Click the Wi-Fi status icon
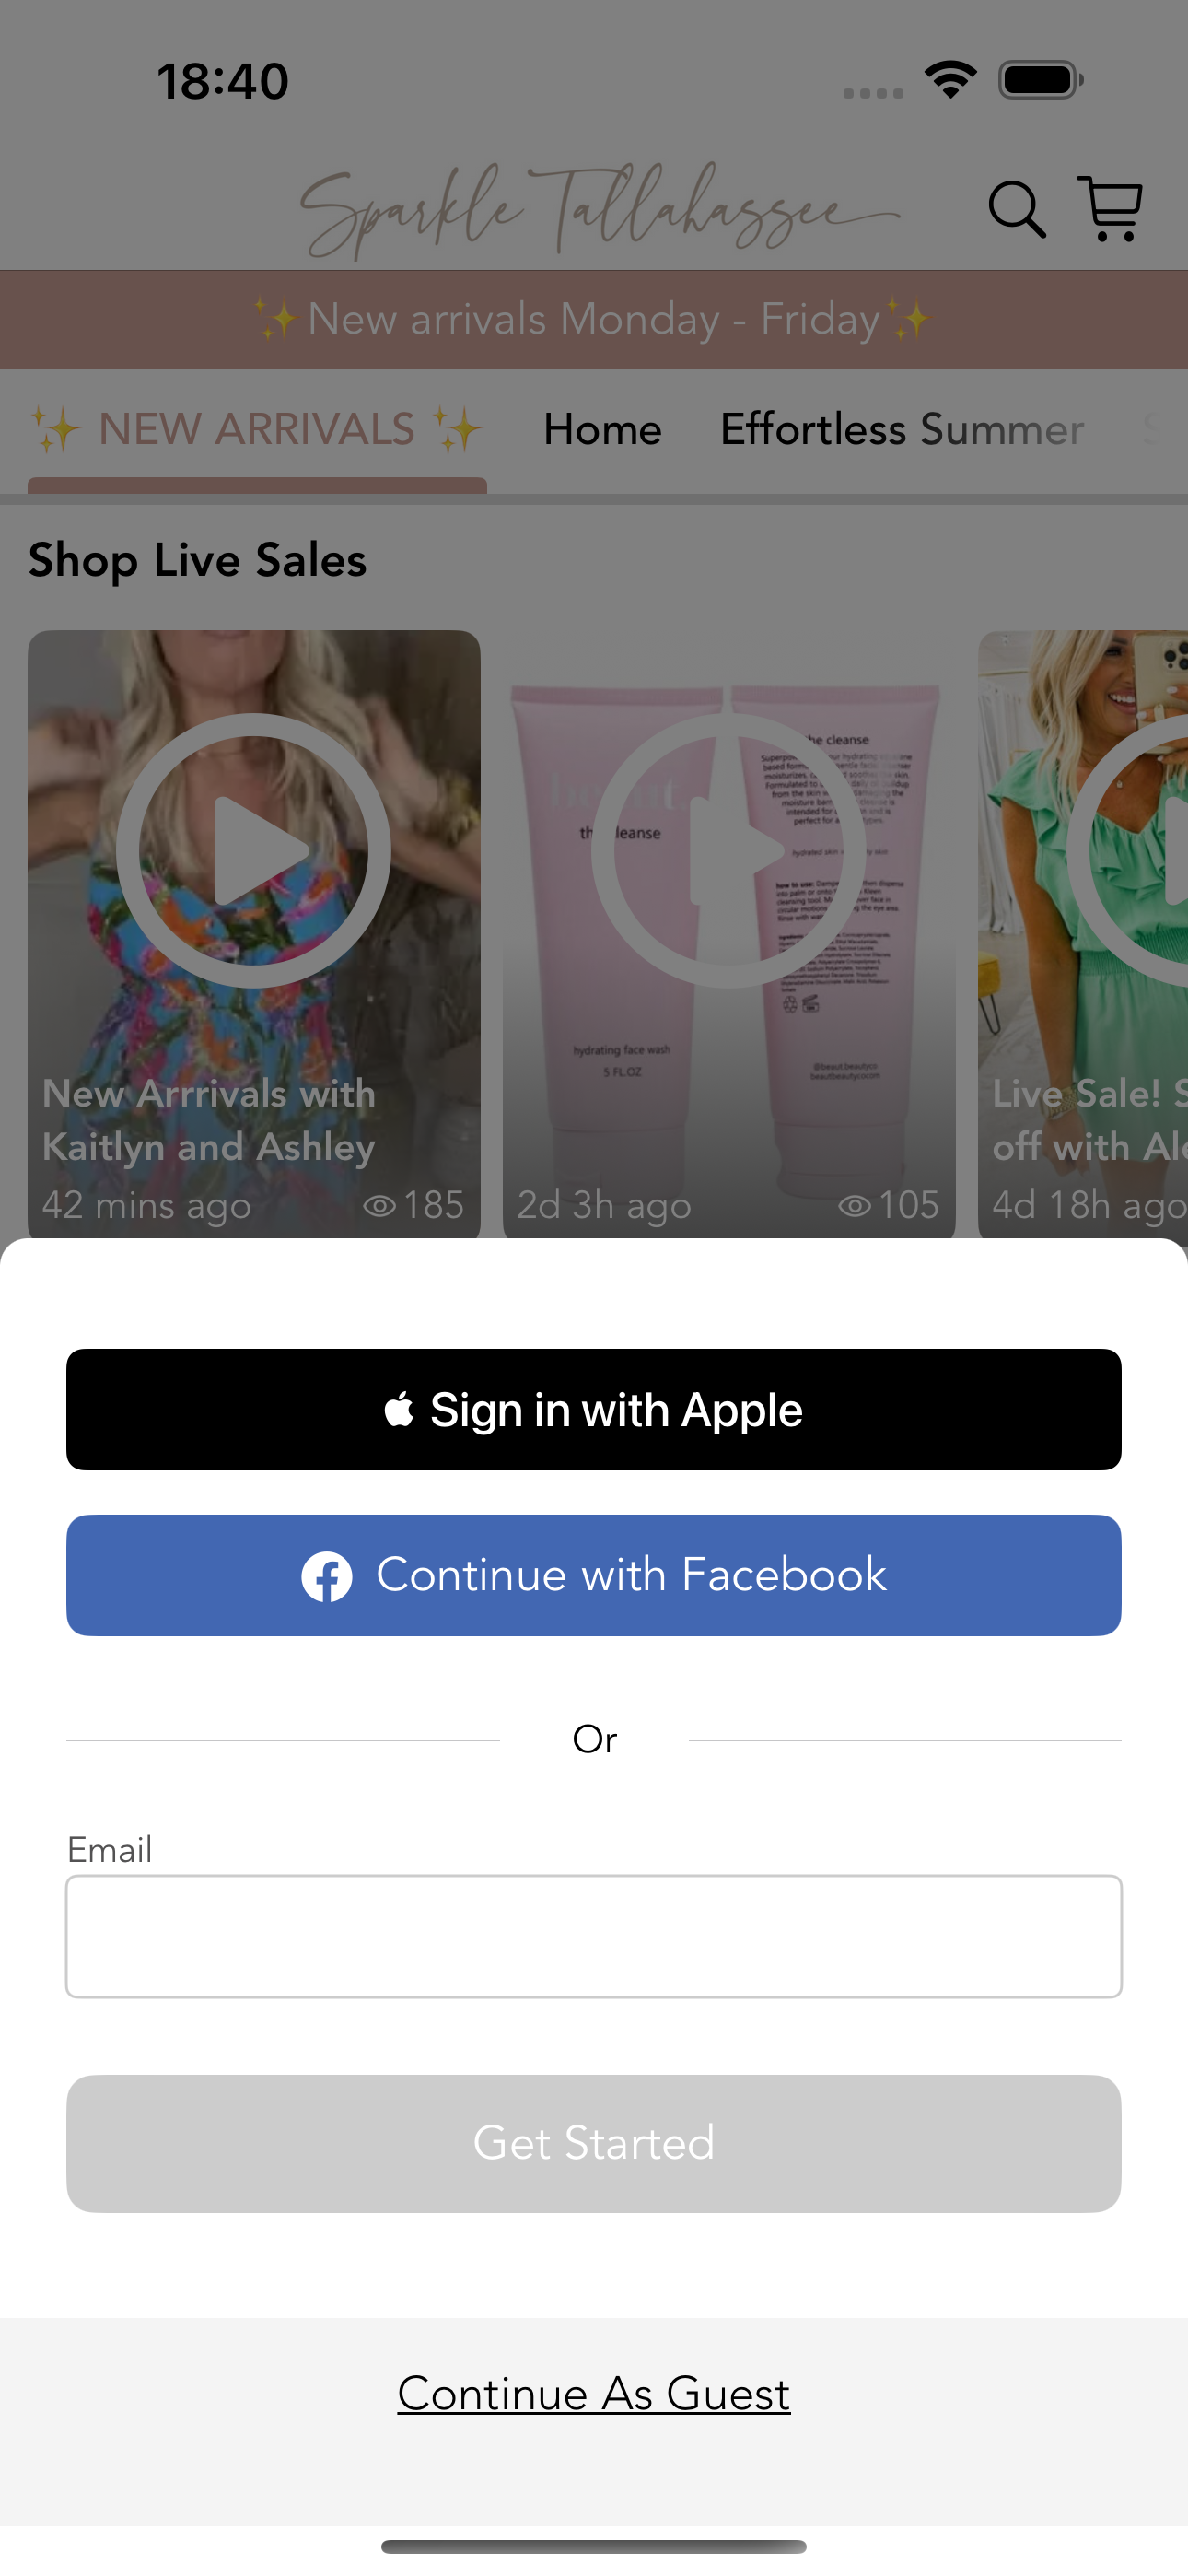The image size is (1188, 2576). pos(950,79)
